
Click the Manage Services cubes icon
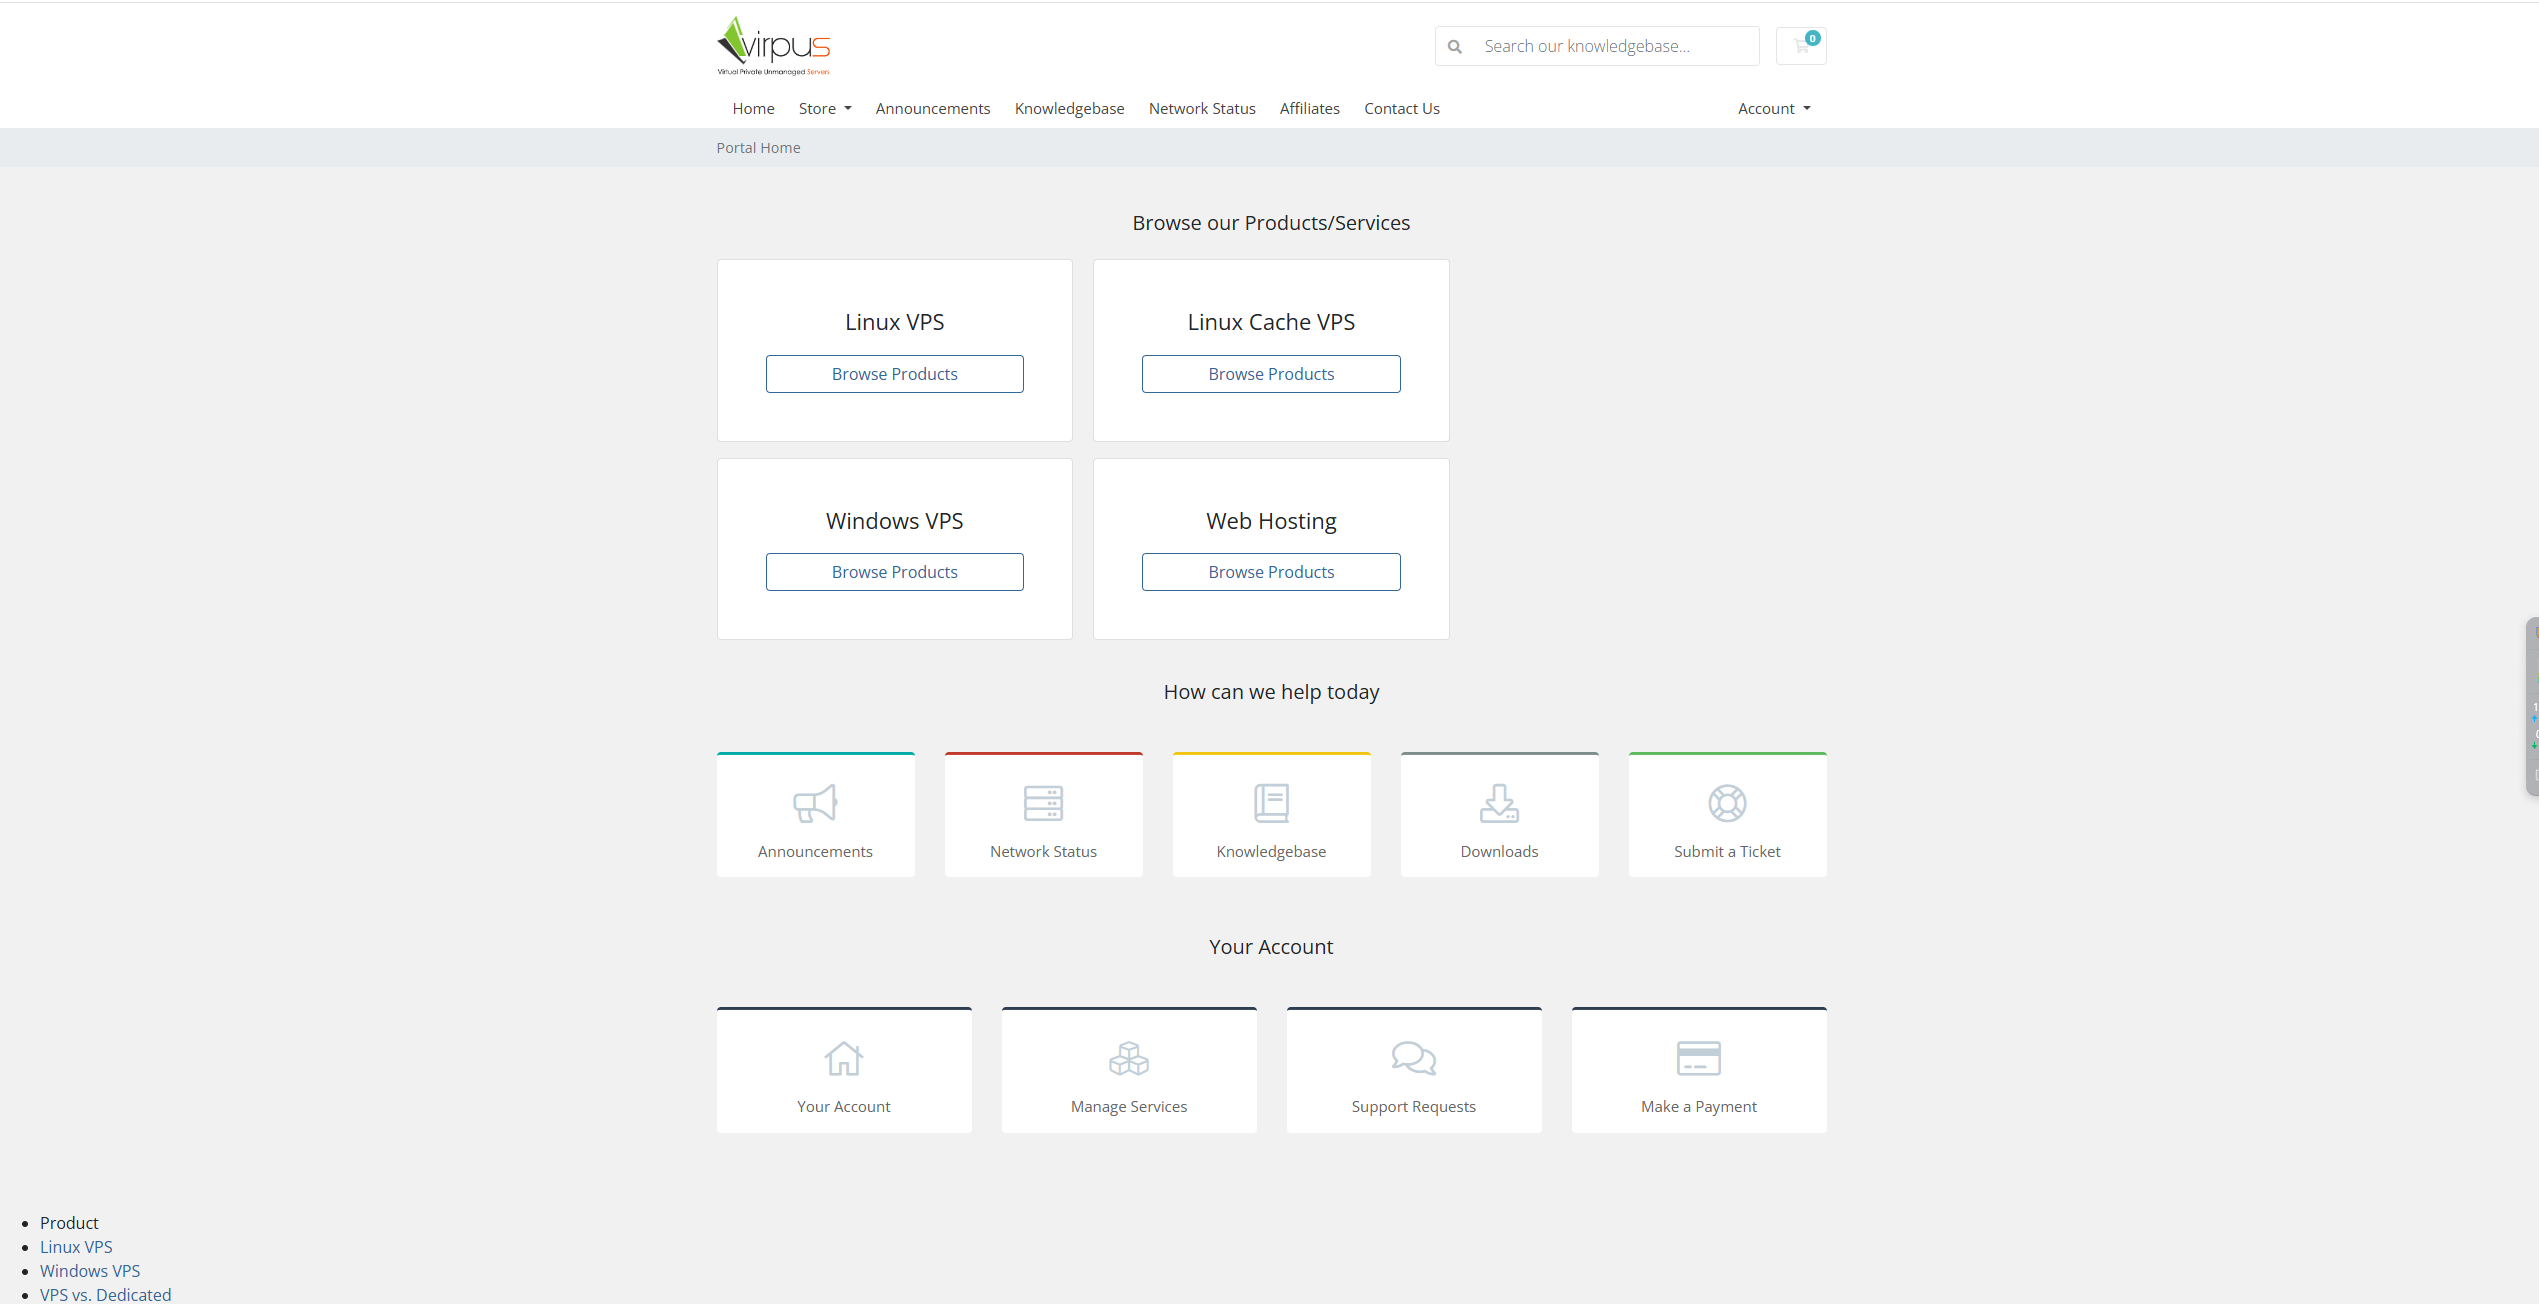click(x=1129, y=1058)
